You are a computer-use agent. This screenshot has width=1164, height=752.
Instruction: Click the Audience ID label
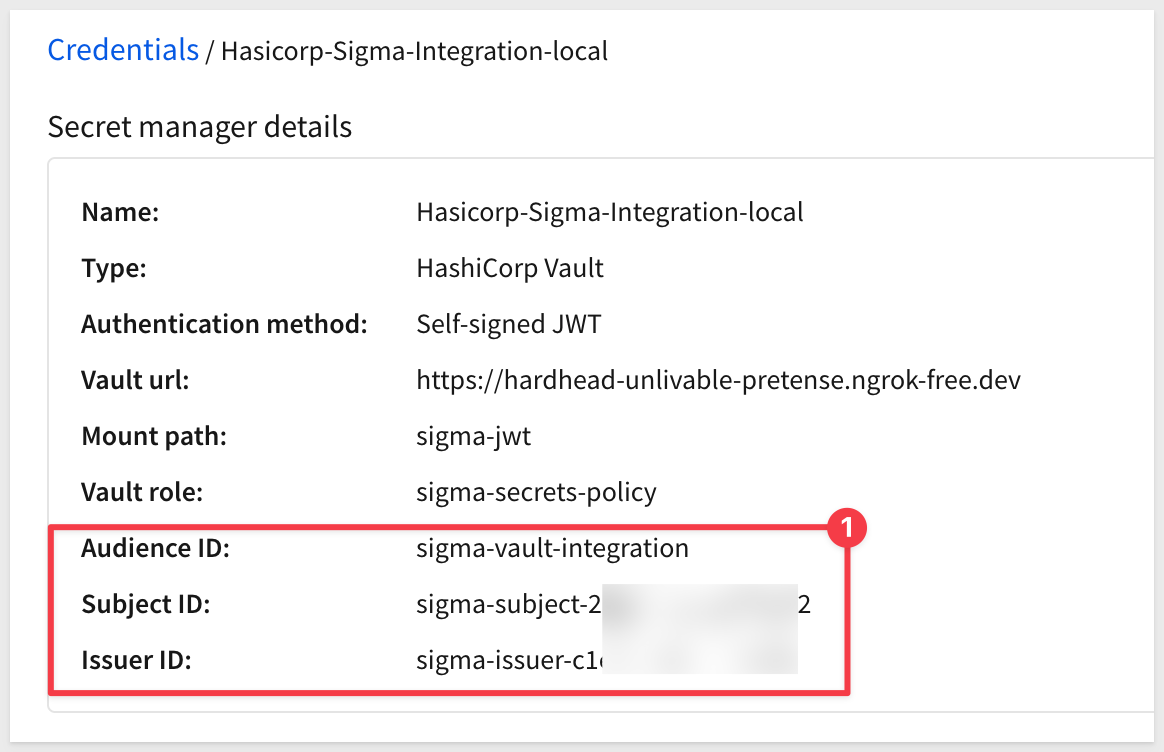155,548
